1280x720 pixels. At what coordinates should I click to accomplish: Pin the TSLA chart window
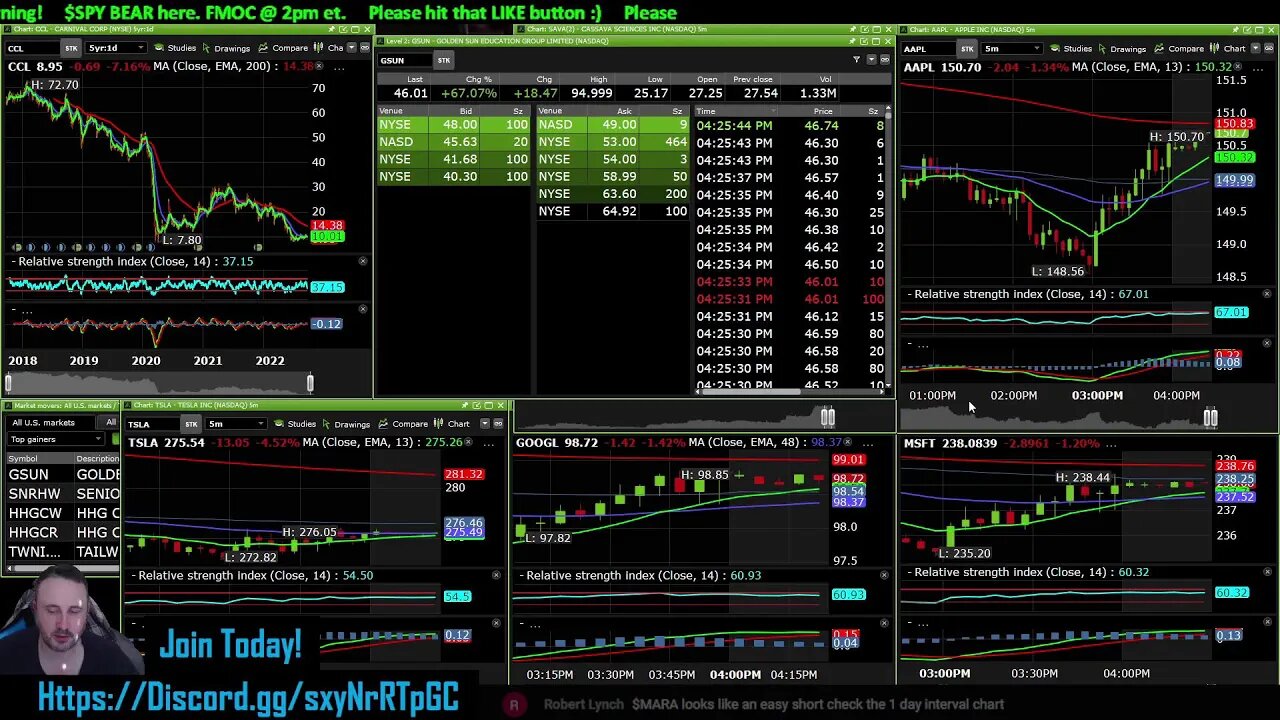(x=464, y=405)
